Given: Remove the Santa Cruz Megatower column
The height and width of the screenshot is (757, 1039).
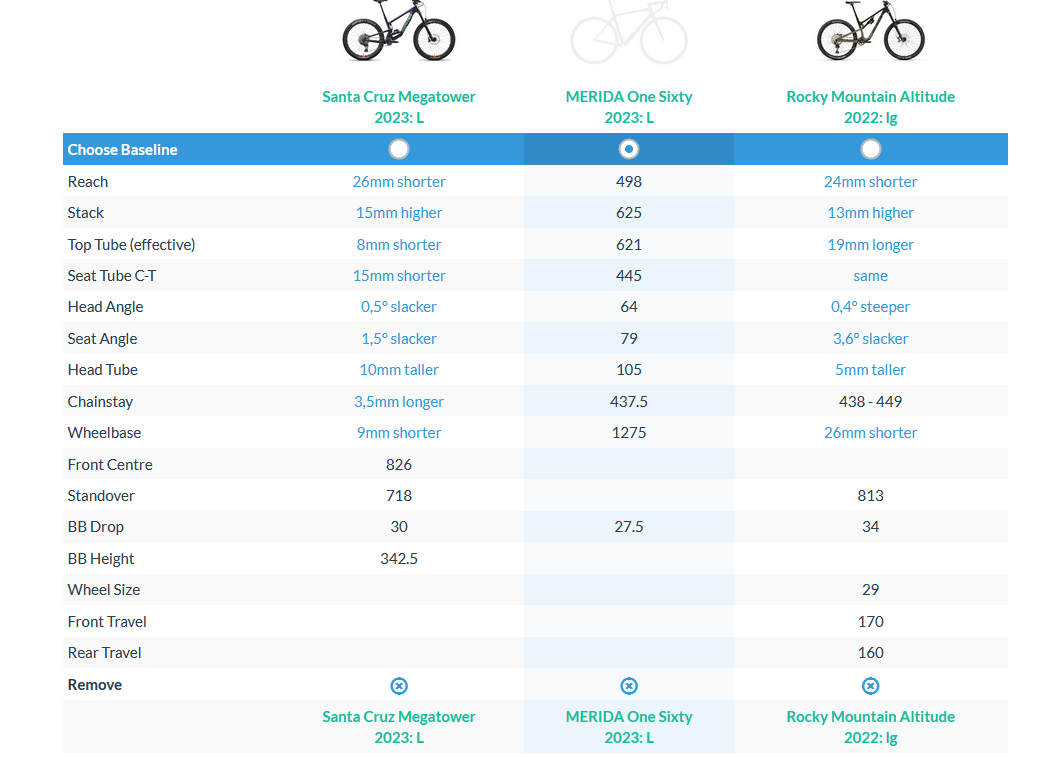Looking at the screenshot, I should [399, 686].
